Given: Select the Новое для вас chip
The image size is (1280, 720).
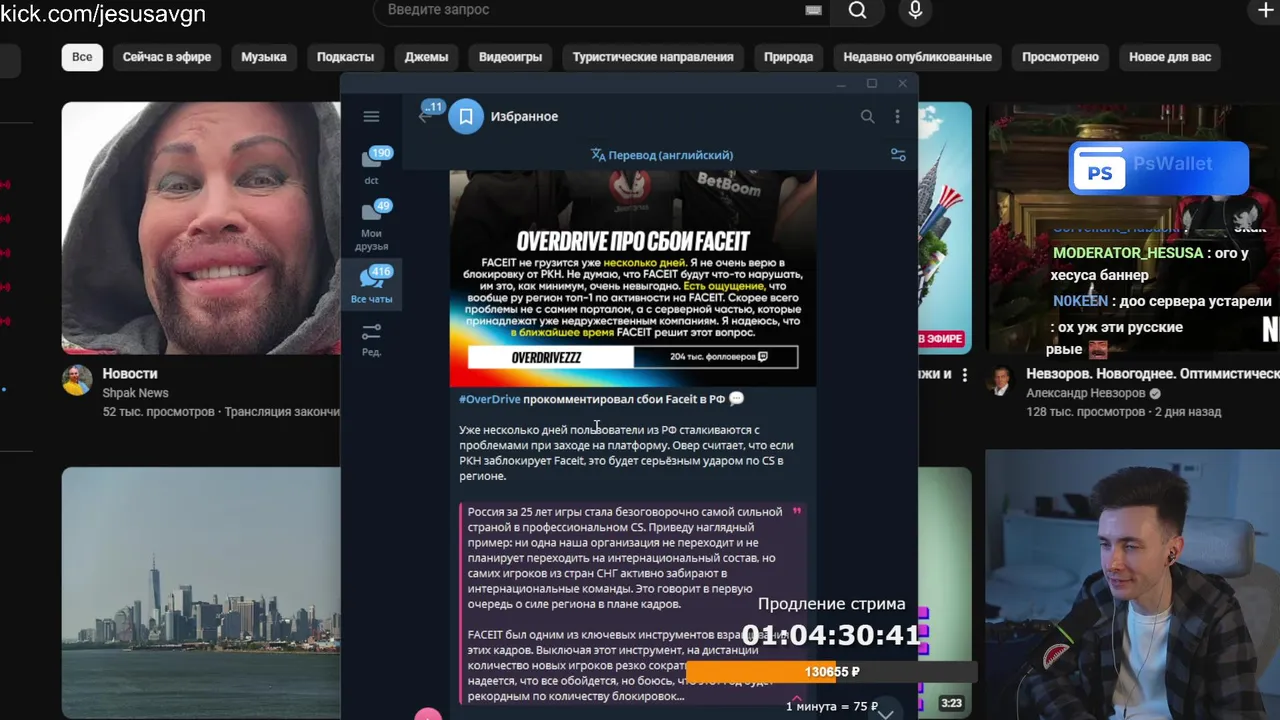Looking at the screenshot, I should tap(1170, 57).
